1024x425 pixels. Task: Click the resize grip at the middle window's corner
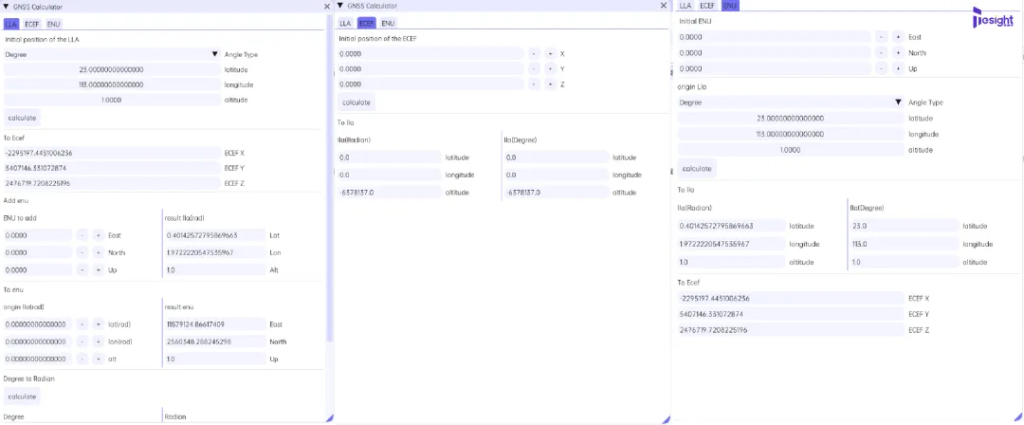point(665,419)
